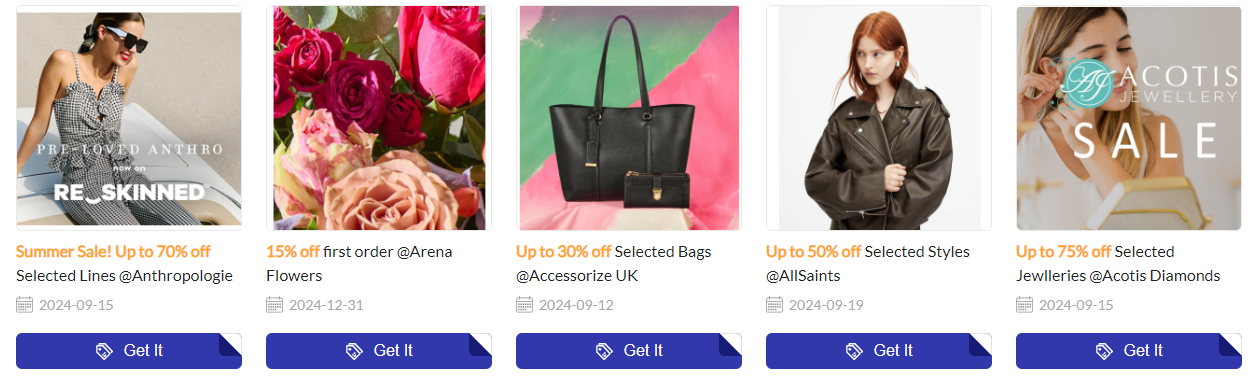Viewport: 1250px width, 376px height.
Task: Click the calendar icon under Arena Flowers deal
Action: click(x=275, y=304)
